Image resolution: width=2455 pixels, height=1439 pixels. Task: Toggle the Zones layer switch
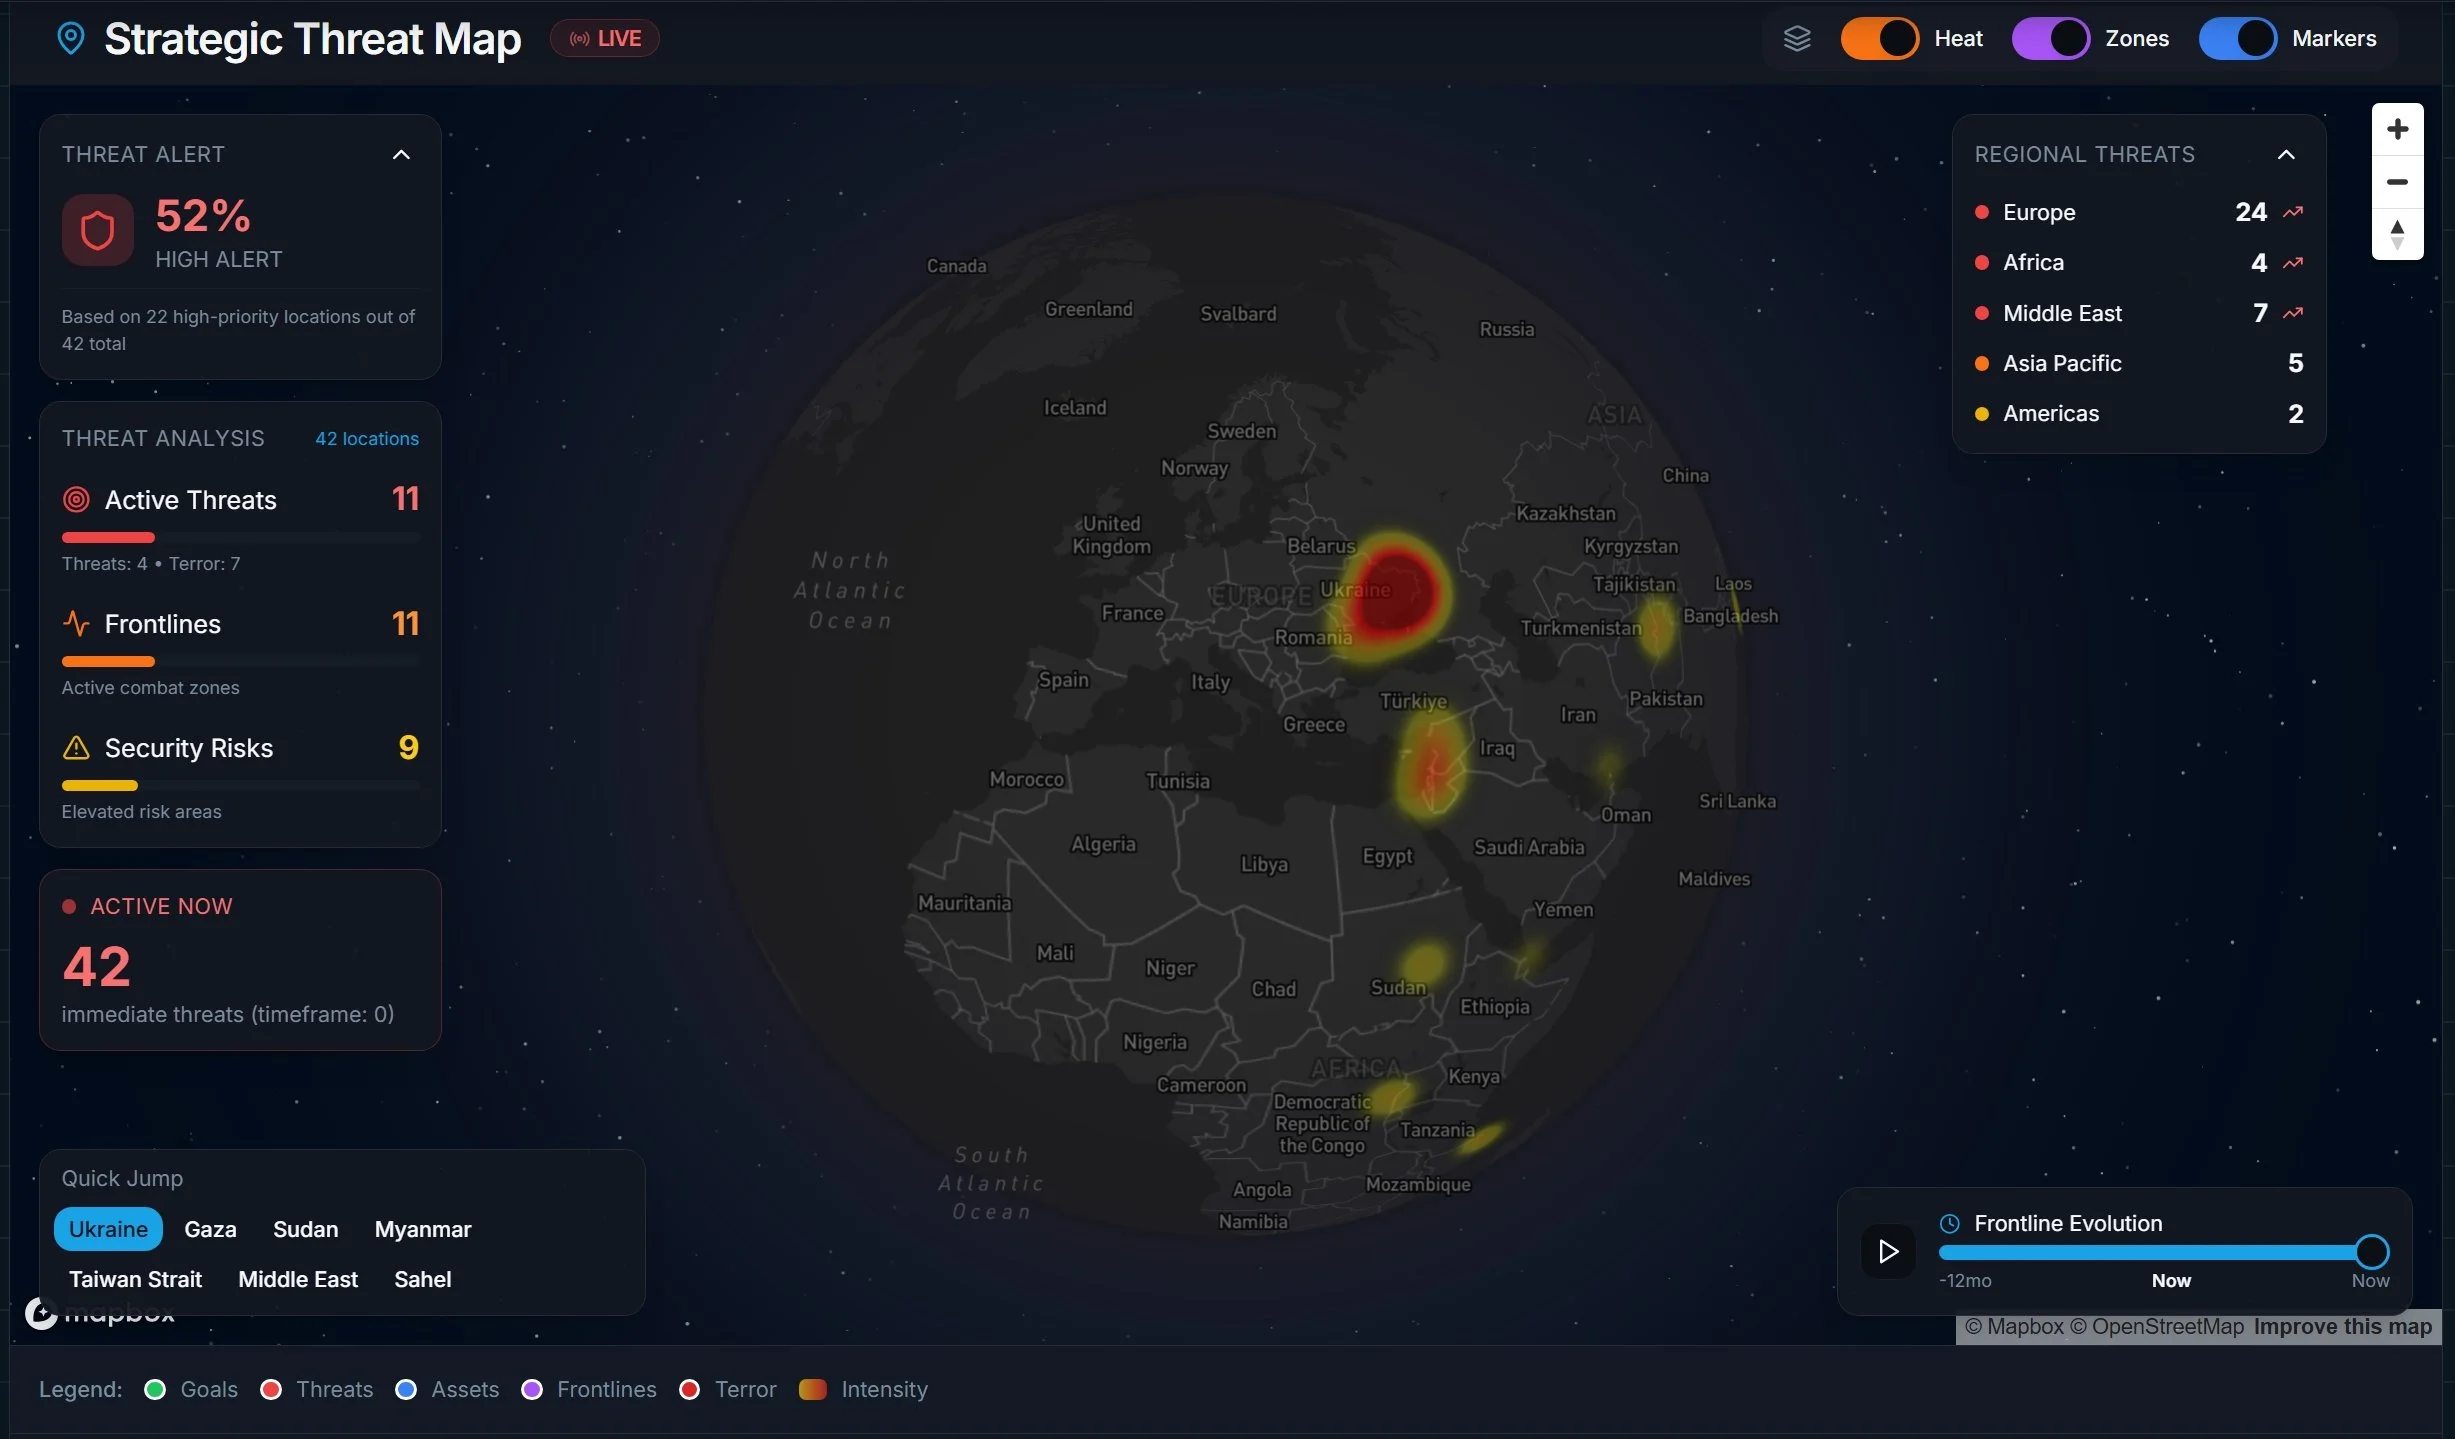coord(2050,39)
